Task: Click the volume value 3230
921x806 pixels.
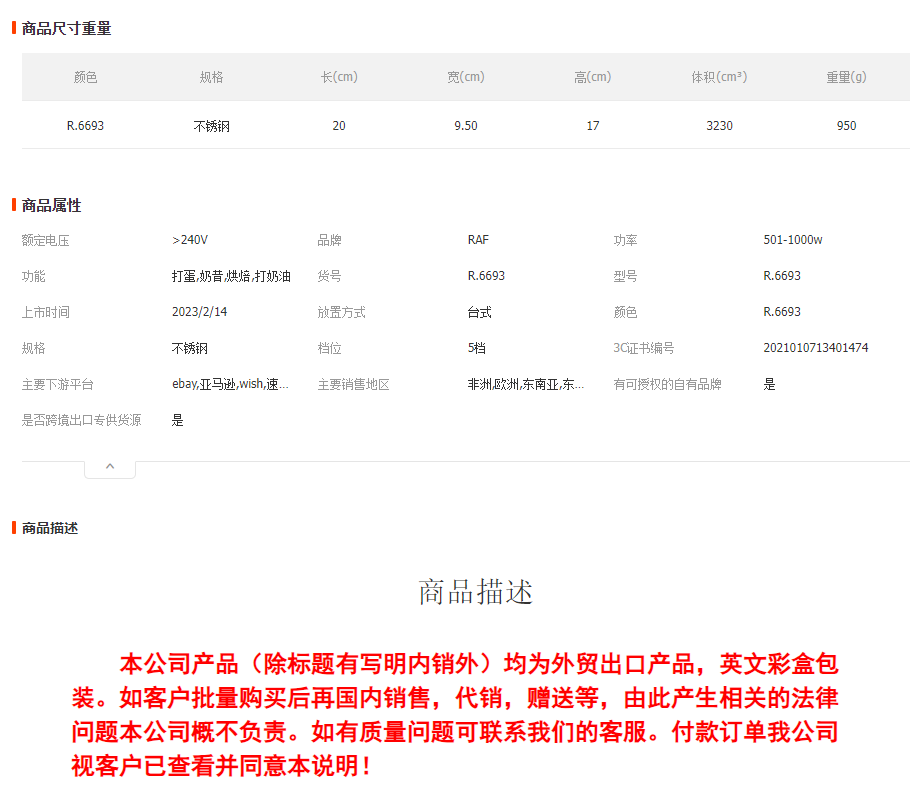Action: [x=720, y=126]
